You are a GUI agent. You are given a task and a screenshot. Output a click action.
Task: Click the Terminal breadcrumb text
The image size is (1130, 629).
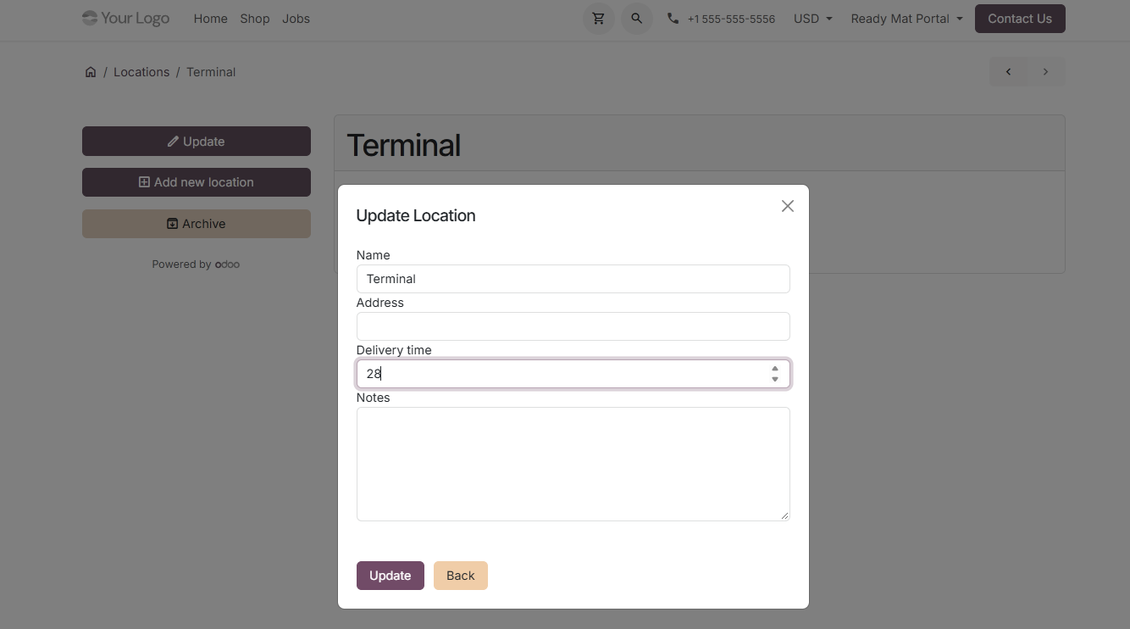pos(211,72)
